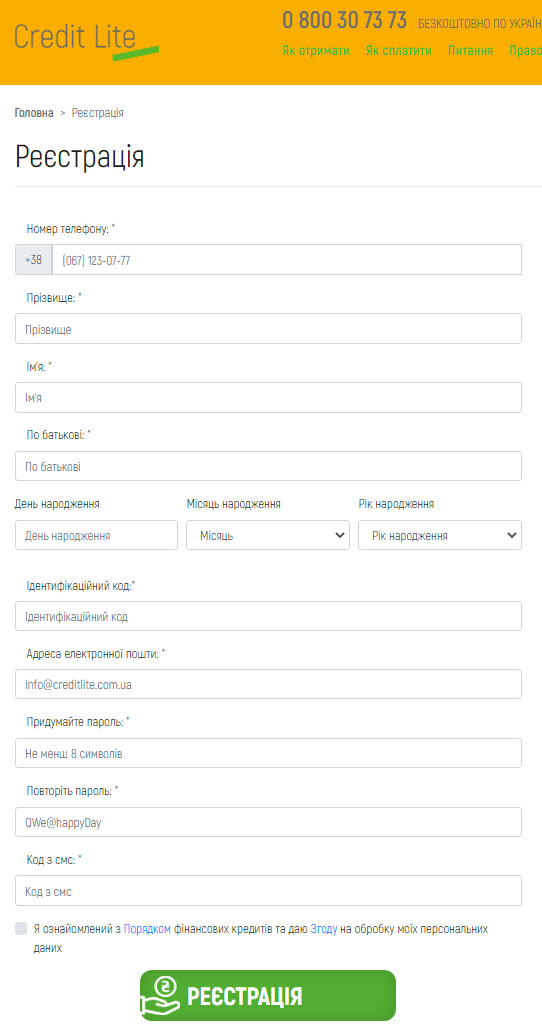542x1032 pixels.
Task: Open the Місяць народження dropdown
Action: pyautogui.click(x=268, y=535)
